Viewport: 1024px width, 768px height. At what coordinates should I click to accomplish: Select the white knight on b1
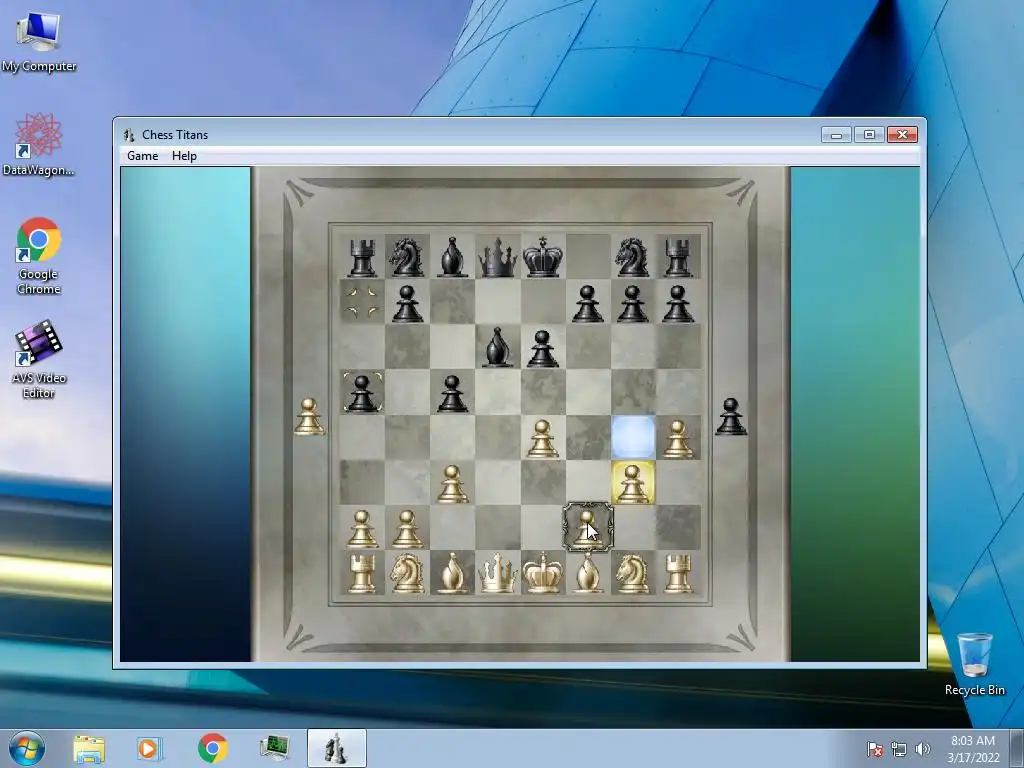(407, 573)
